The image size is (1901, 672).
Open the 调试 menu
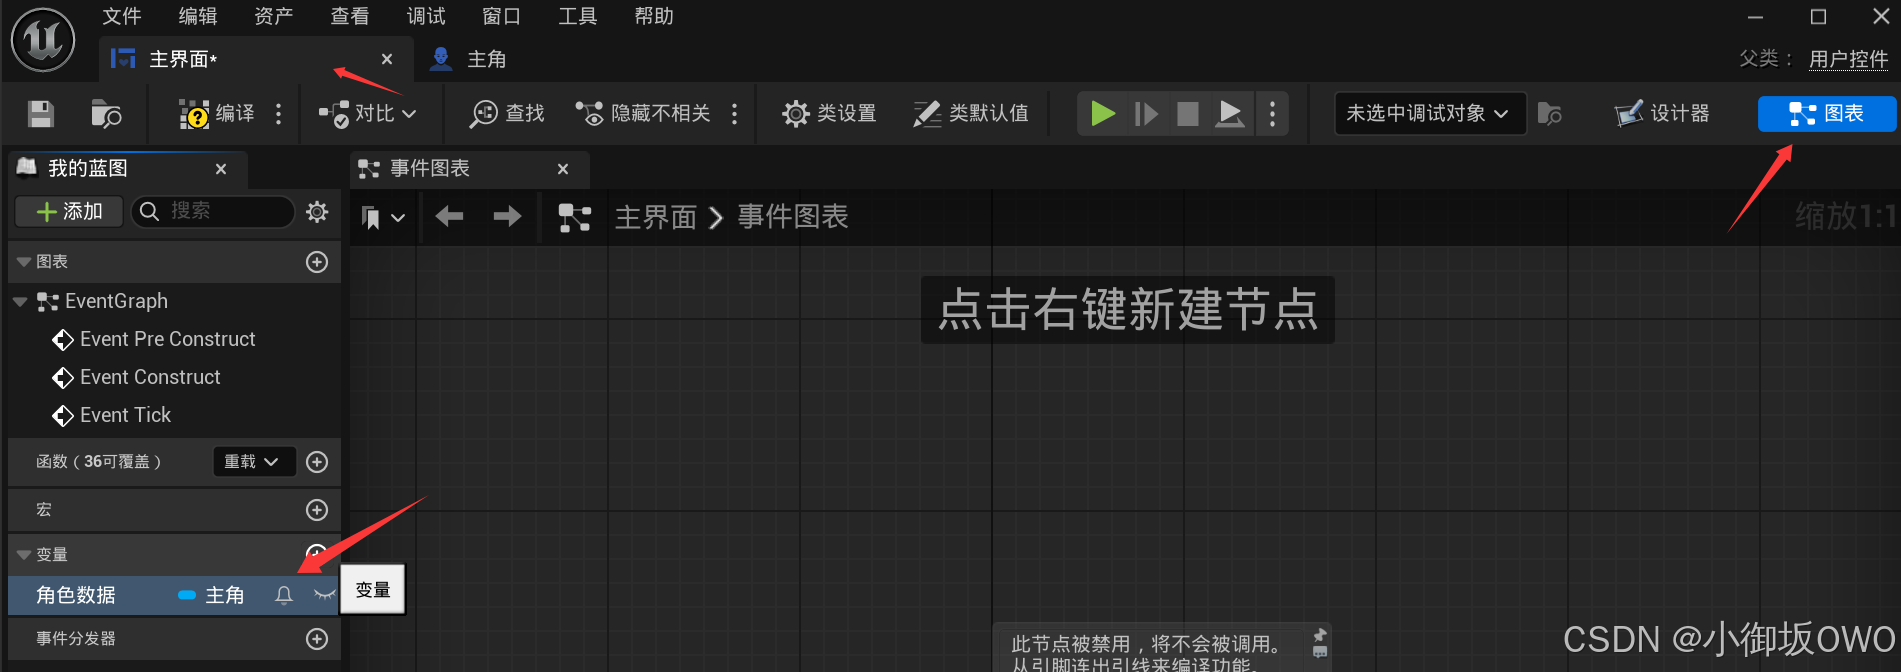(x=426, y=16)
